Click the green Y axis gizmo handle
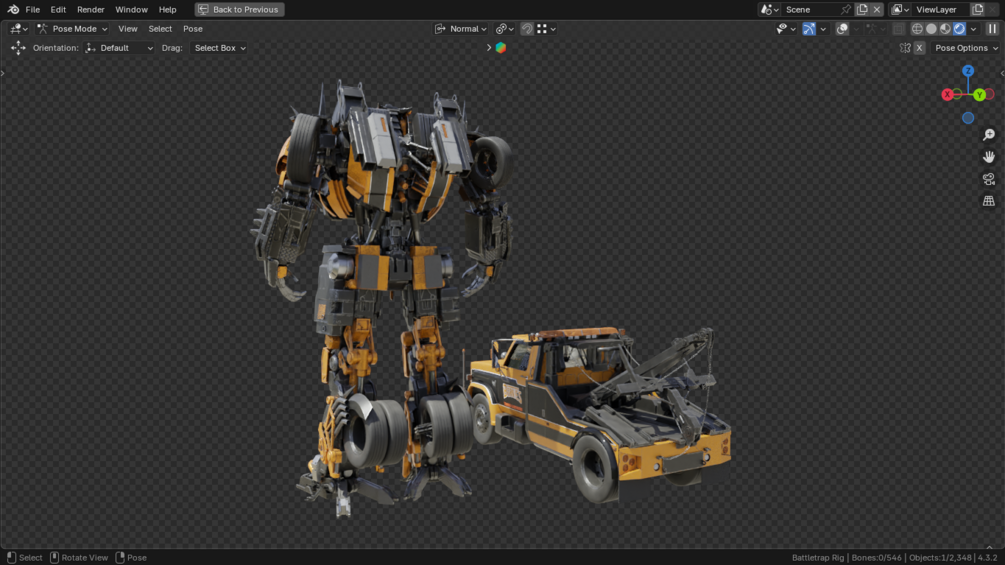The image size is (1005, 565). [x=979, y=95]
